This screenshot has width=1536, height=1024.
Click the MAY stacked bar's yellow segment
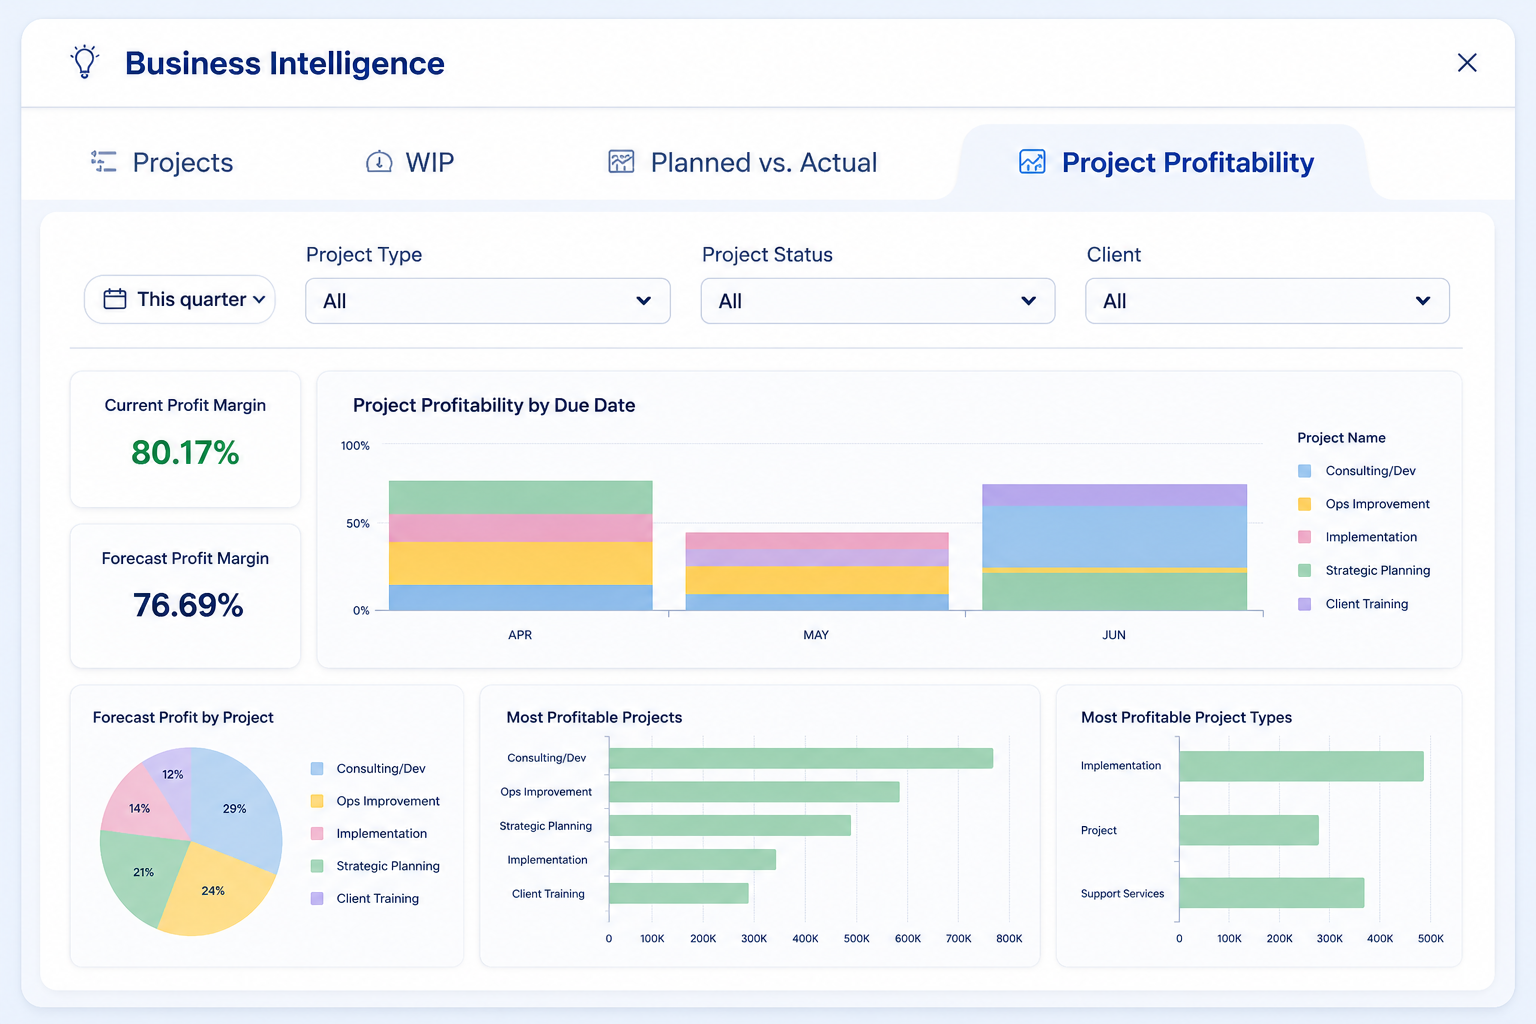817,580
